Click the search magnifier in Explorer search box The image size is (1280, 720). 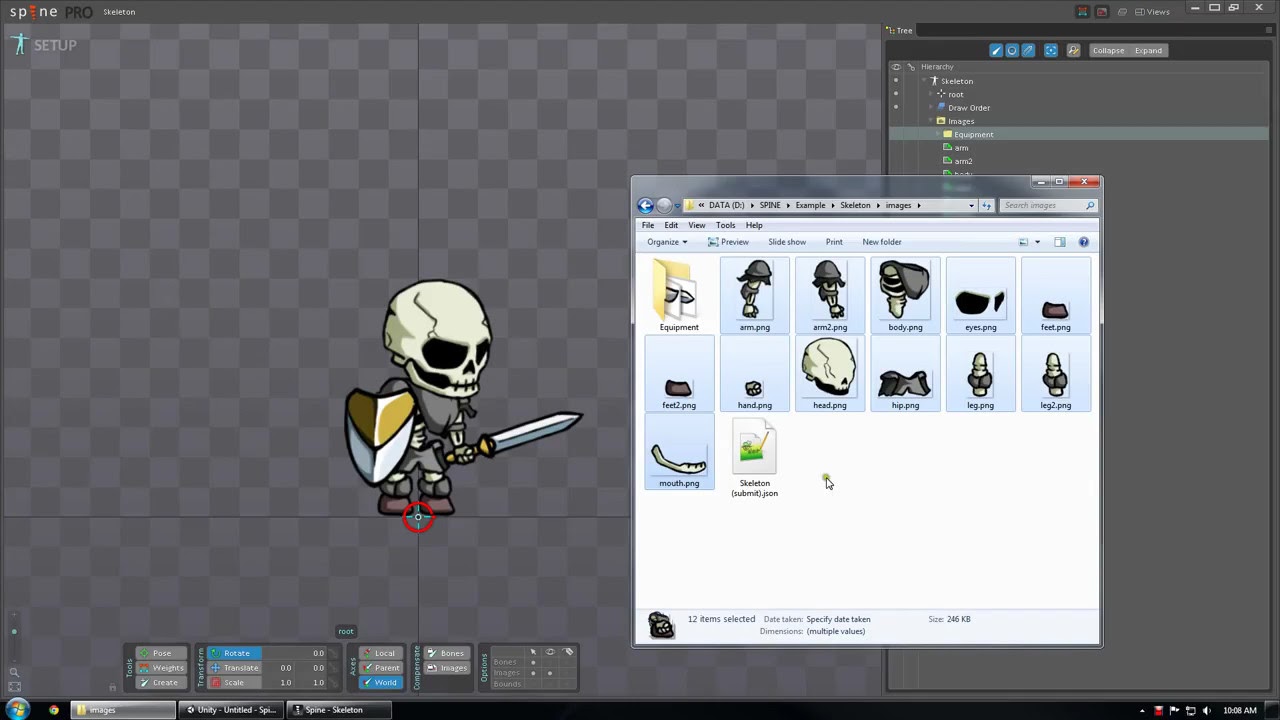coord(1090,205)
